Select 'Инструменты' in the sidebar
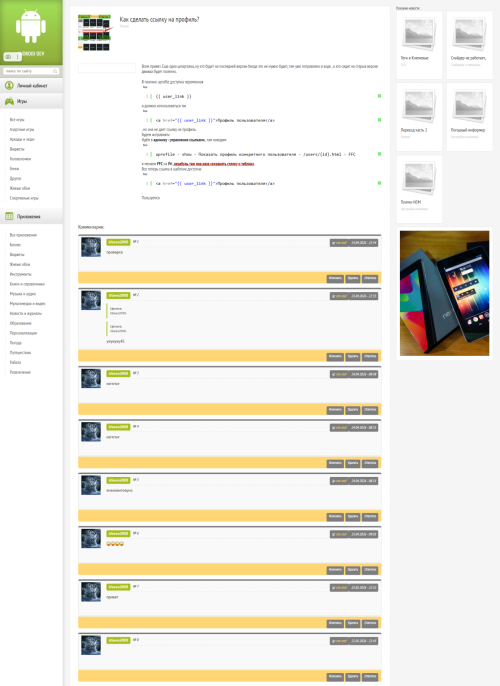The image size is (500, 686). (x=21, y=274)
